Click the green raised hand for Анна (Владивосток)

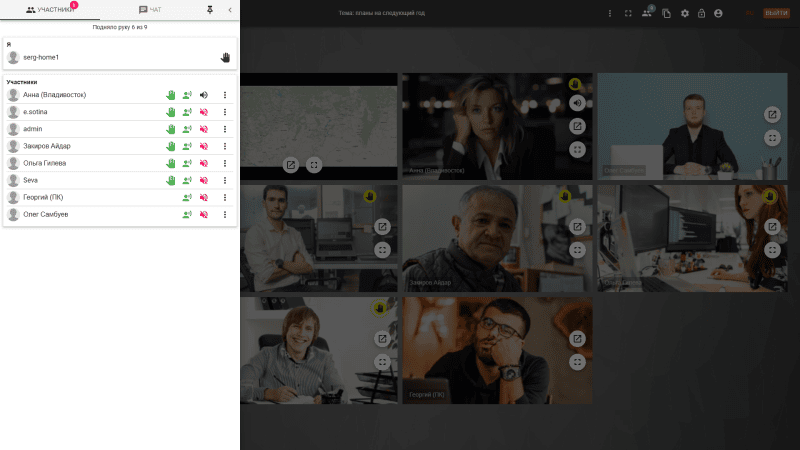coord(171,95)
